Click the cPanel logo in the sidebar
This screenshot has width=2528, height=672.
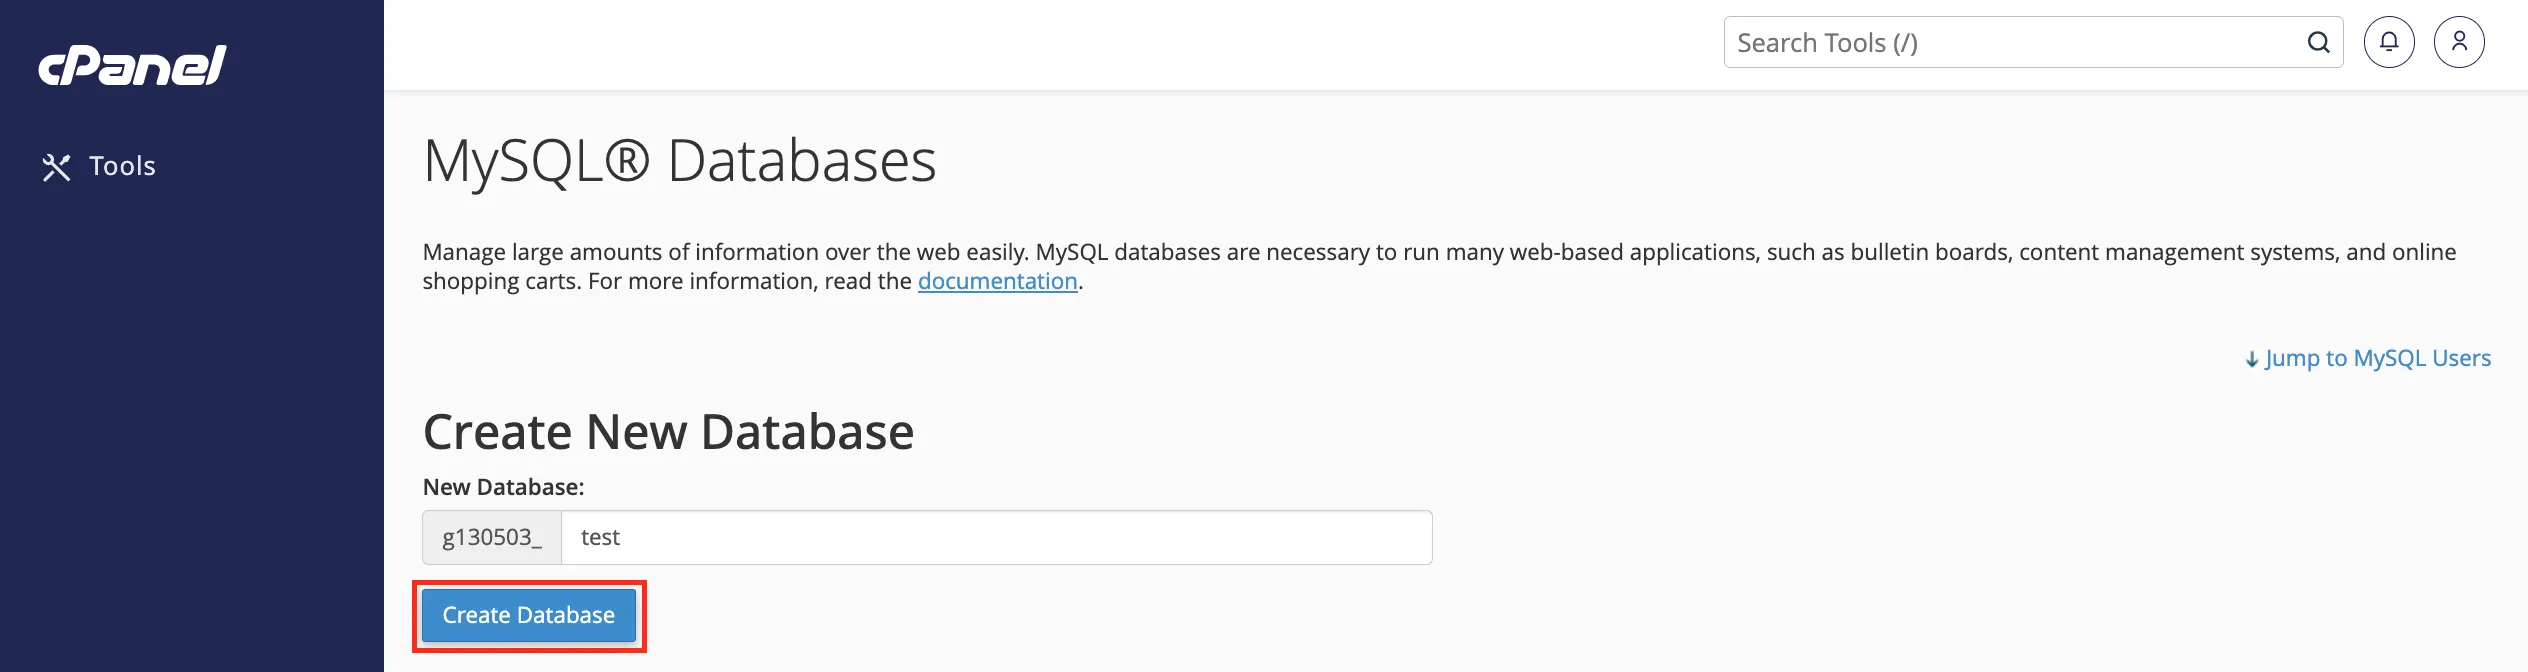[x=132, y=66]
